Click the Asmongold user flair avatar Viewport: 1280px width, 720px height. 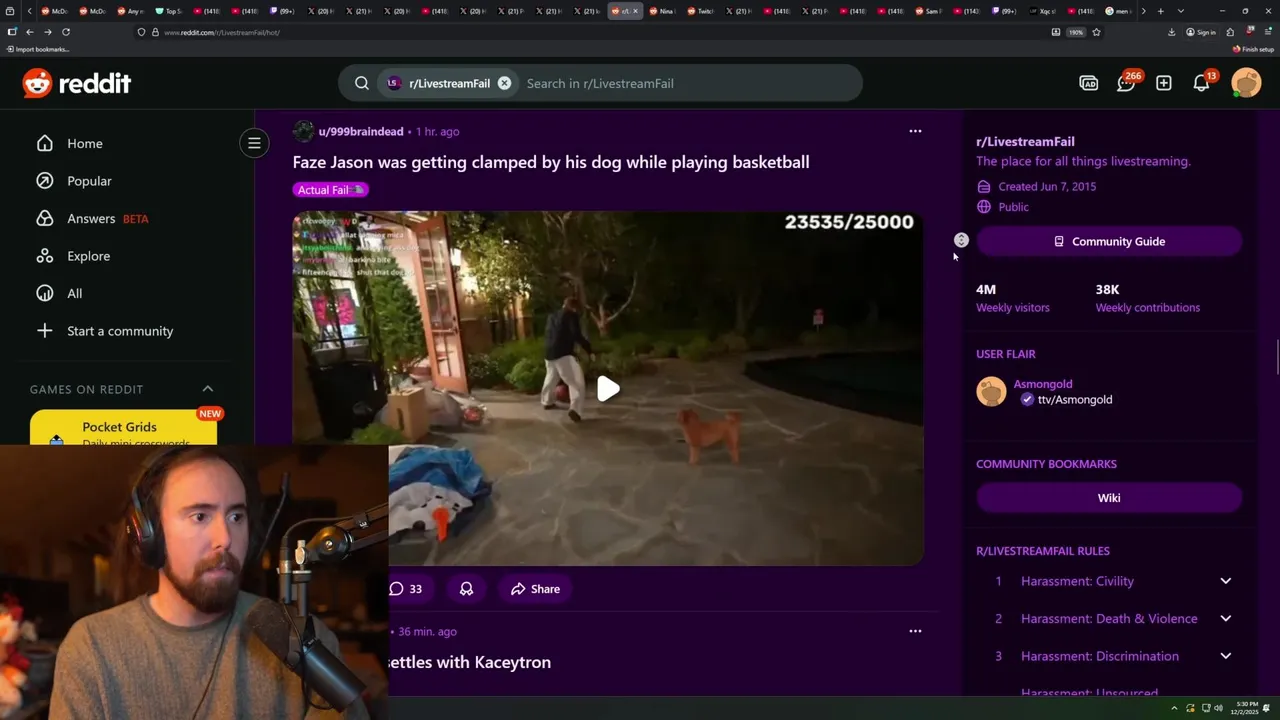tap(991, 391)
